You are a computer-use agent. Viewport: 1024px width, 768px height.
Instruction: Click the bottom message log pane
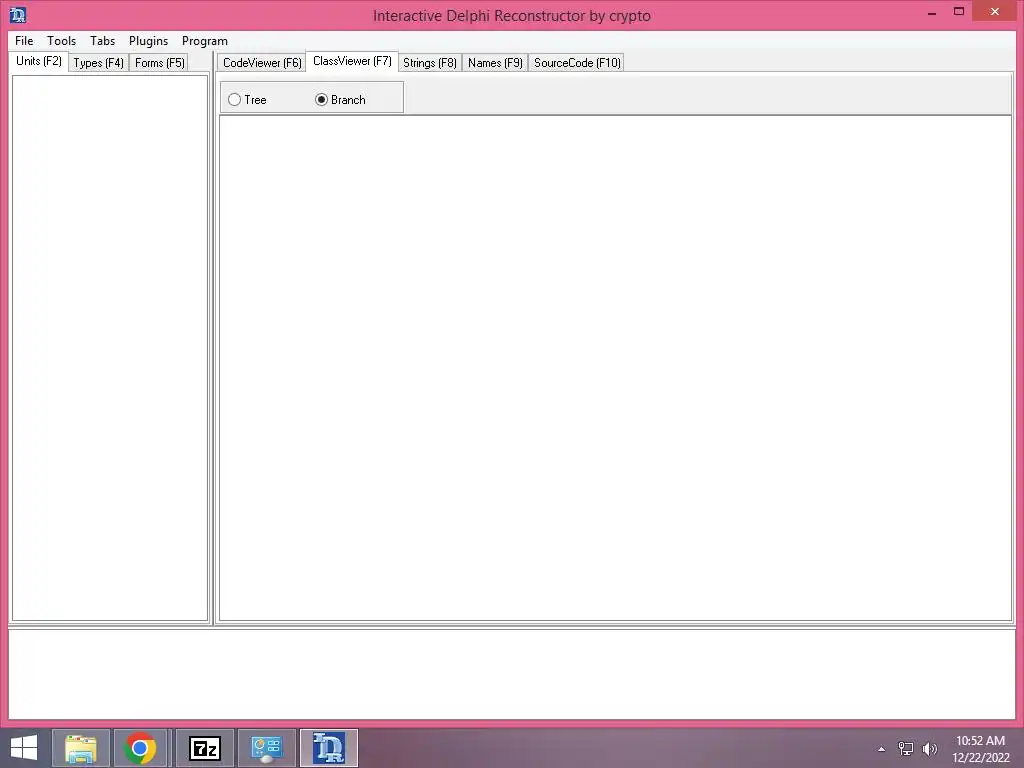click(x=512, y=674)
